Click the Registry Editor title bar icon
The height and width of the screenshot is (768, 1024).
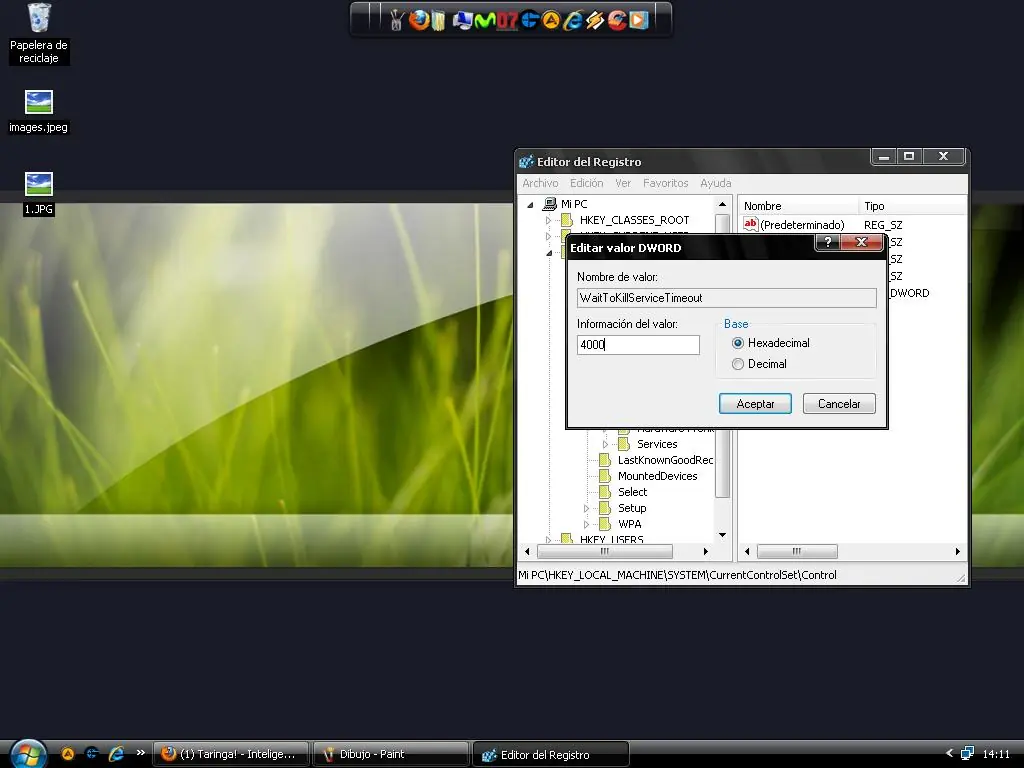526,161
